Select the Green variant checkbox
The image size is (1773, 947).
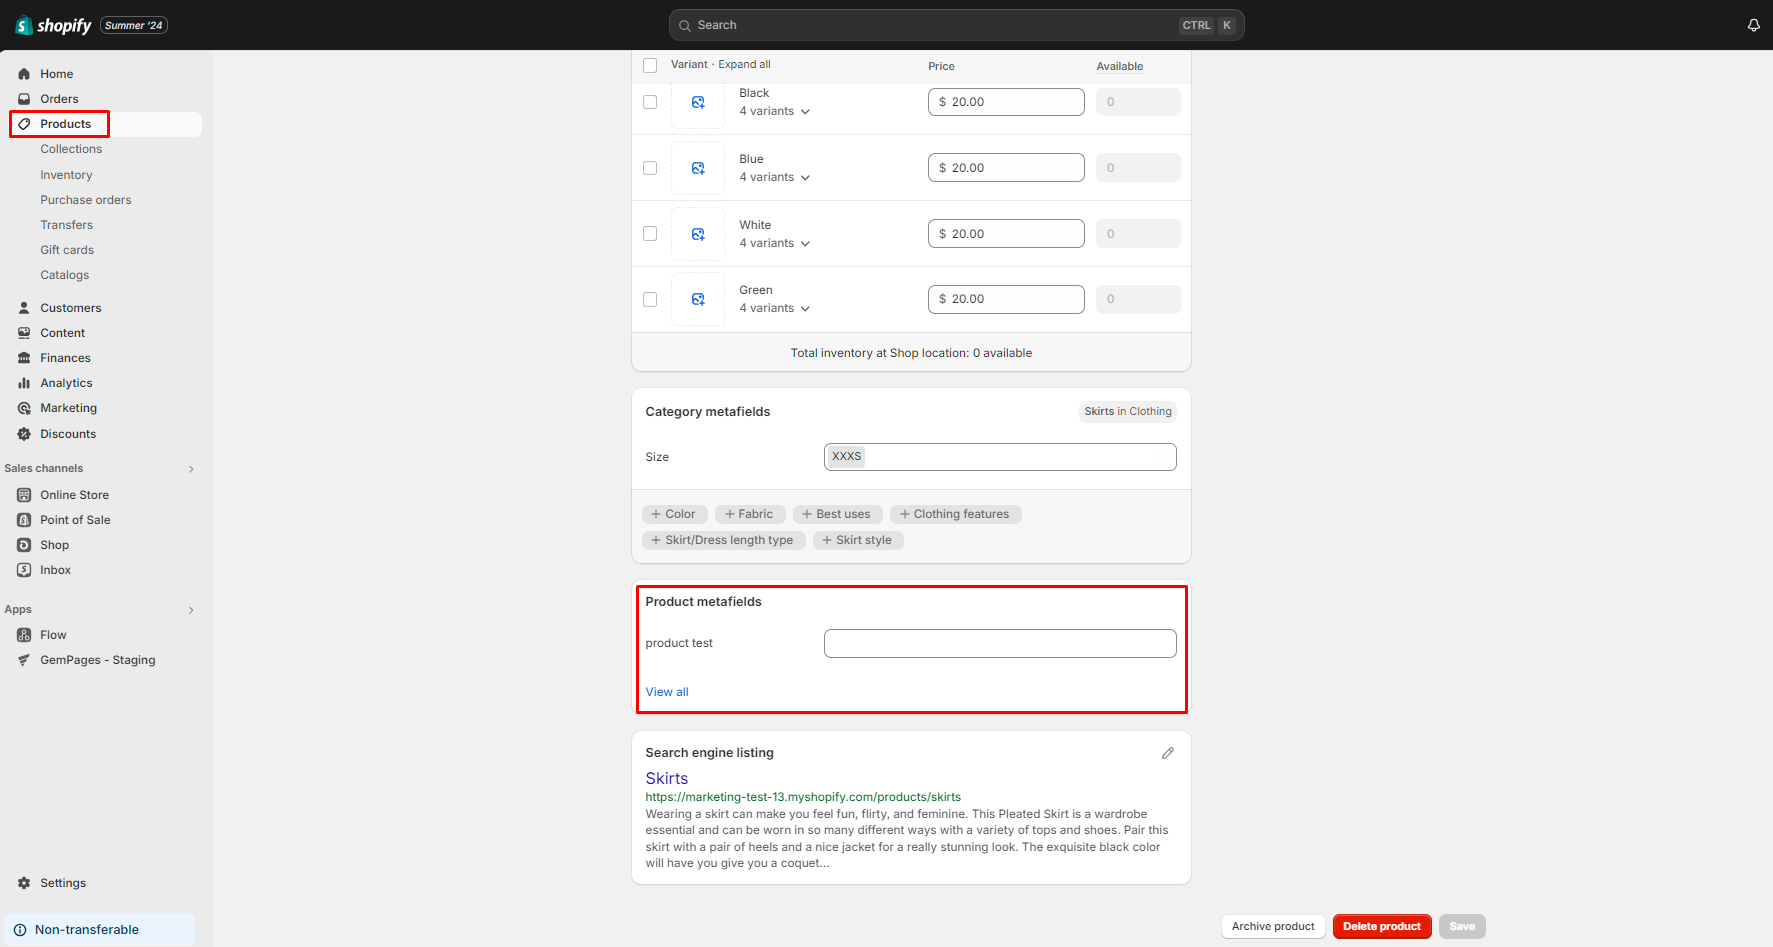650,299
